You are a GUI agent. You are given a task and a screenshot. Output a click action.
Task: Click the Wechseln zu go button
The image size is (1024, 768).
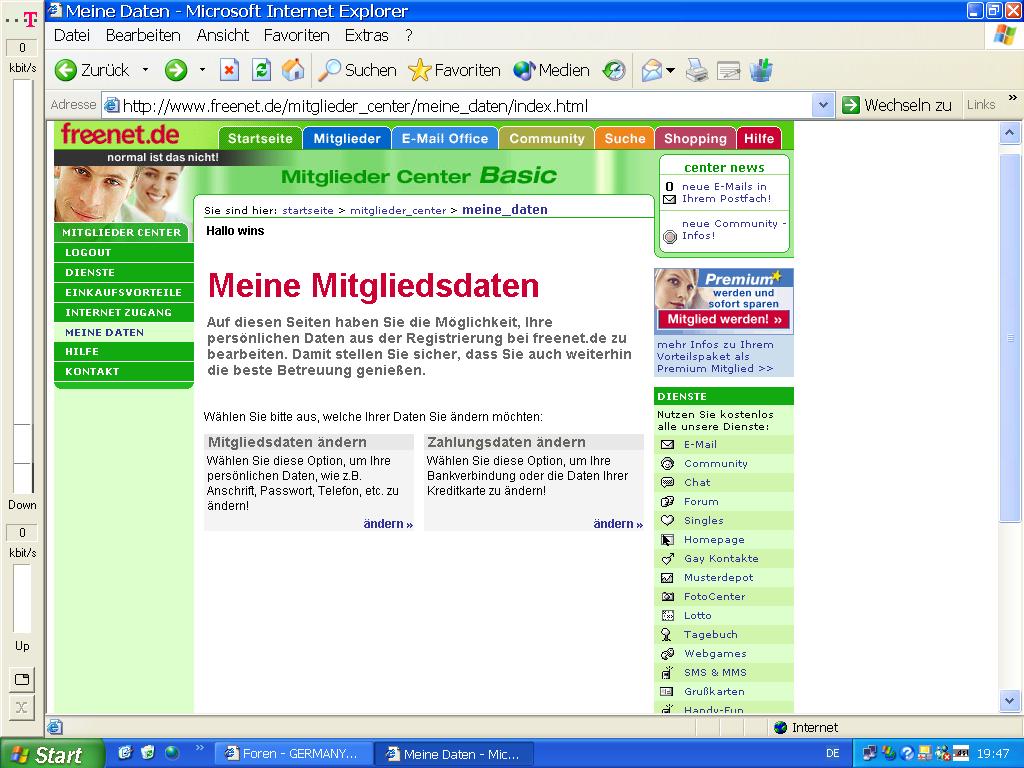click(897, 105)
